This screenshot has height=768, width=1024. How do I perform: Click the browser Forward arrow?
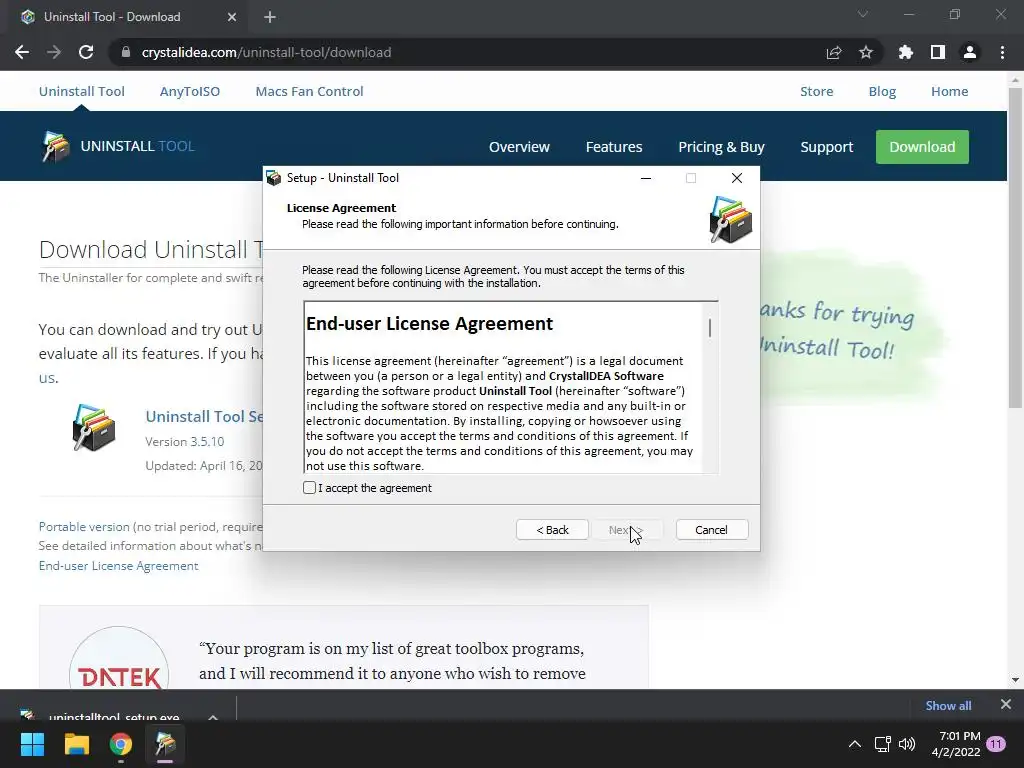54,52
